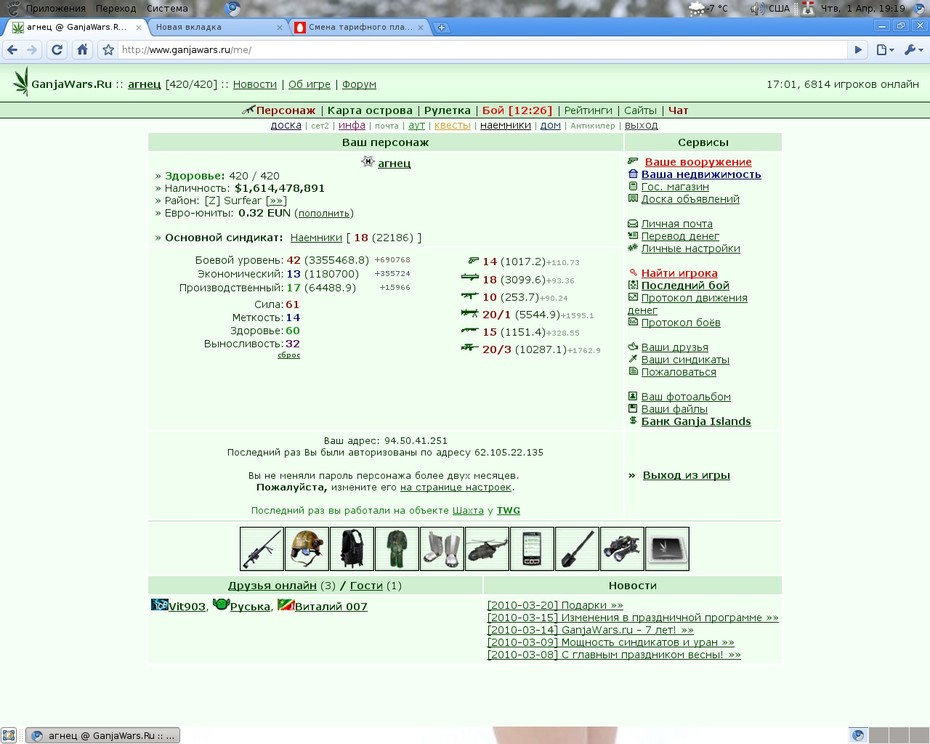
Task: Close the Новая вкладка tab
Action: 280,27
